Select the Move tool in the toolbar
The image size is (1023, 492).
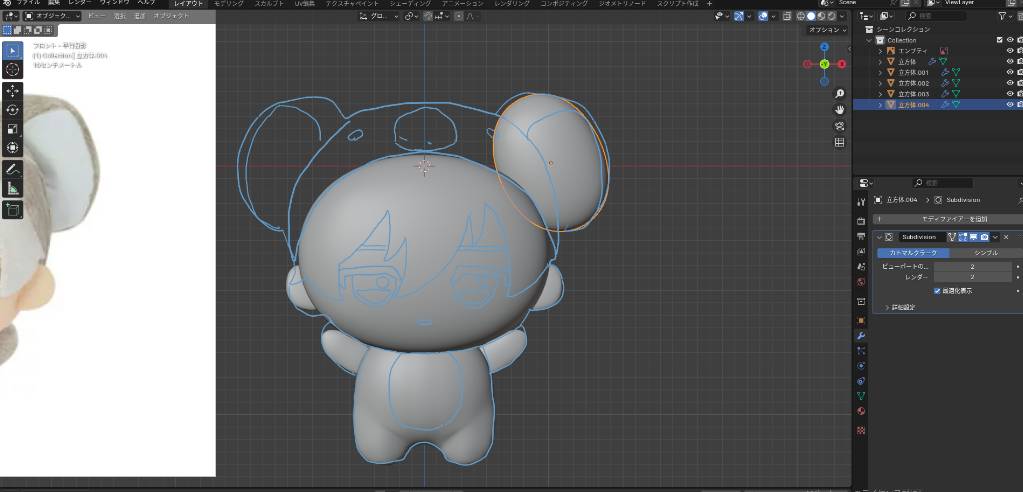pos(13,90)
